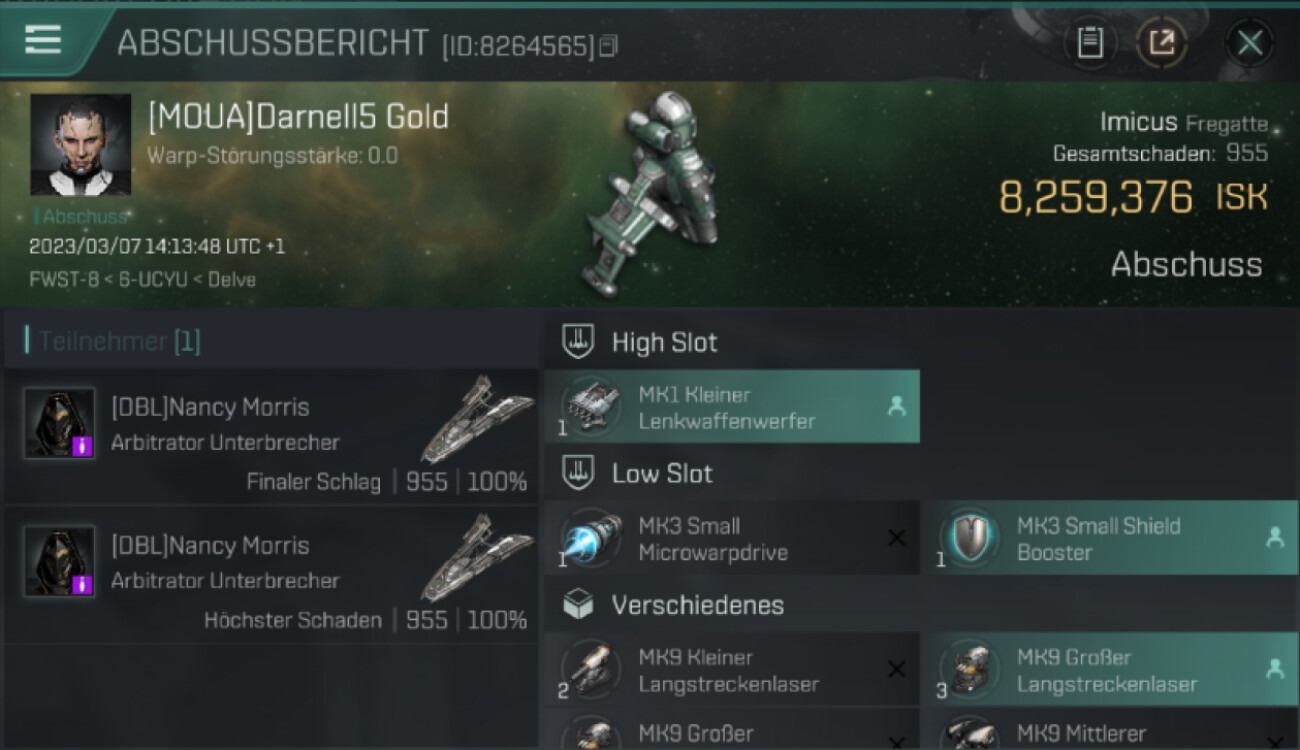Share report via export icon
This screenshot has width=1300, height=750.
pos(1162,42)
